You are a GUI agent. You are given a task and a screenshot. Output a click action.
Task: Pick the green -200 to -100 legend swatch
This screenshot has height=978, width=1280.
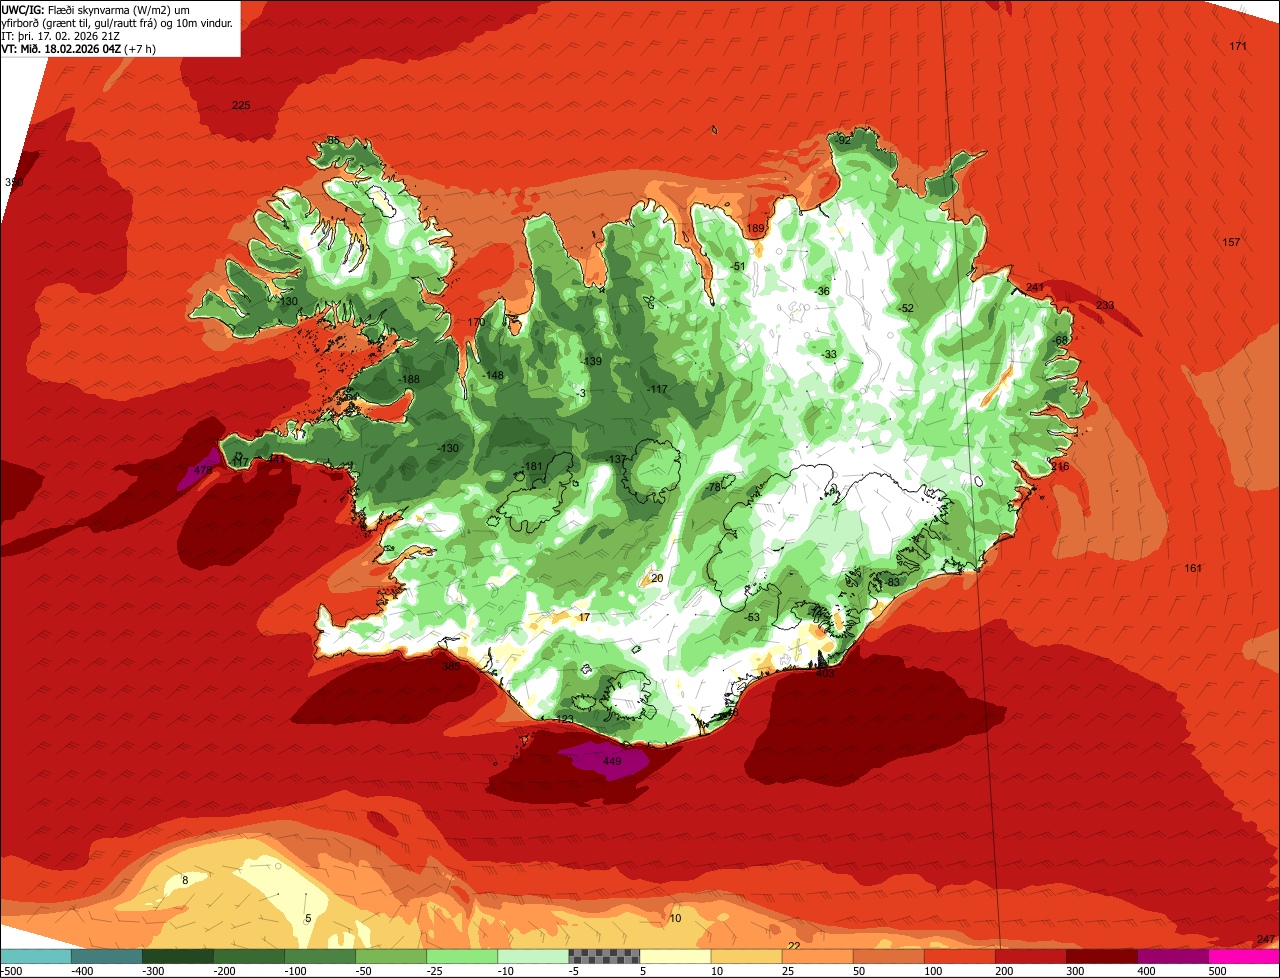[x=249, y=957]
